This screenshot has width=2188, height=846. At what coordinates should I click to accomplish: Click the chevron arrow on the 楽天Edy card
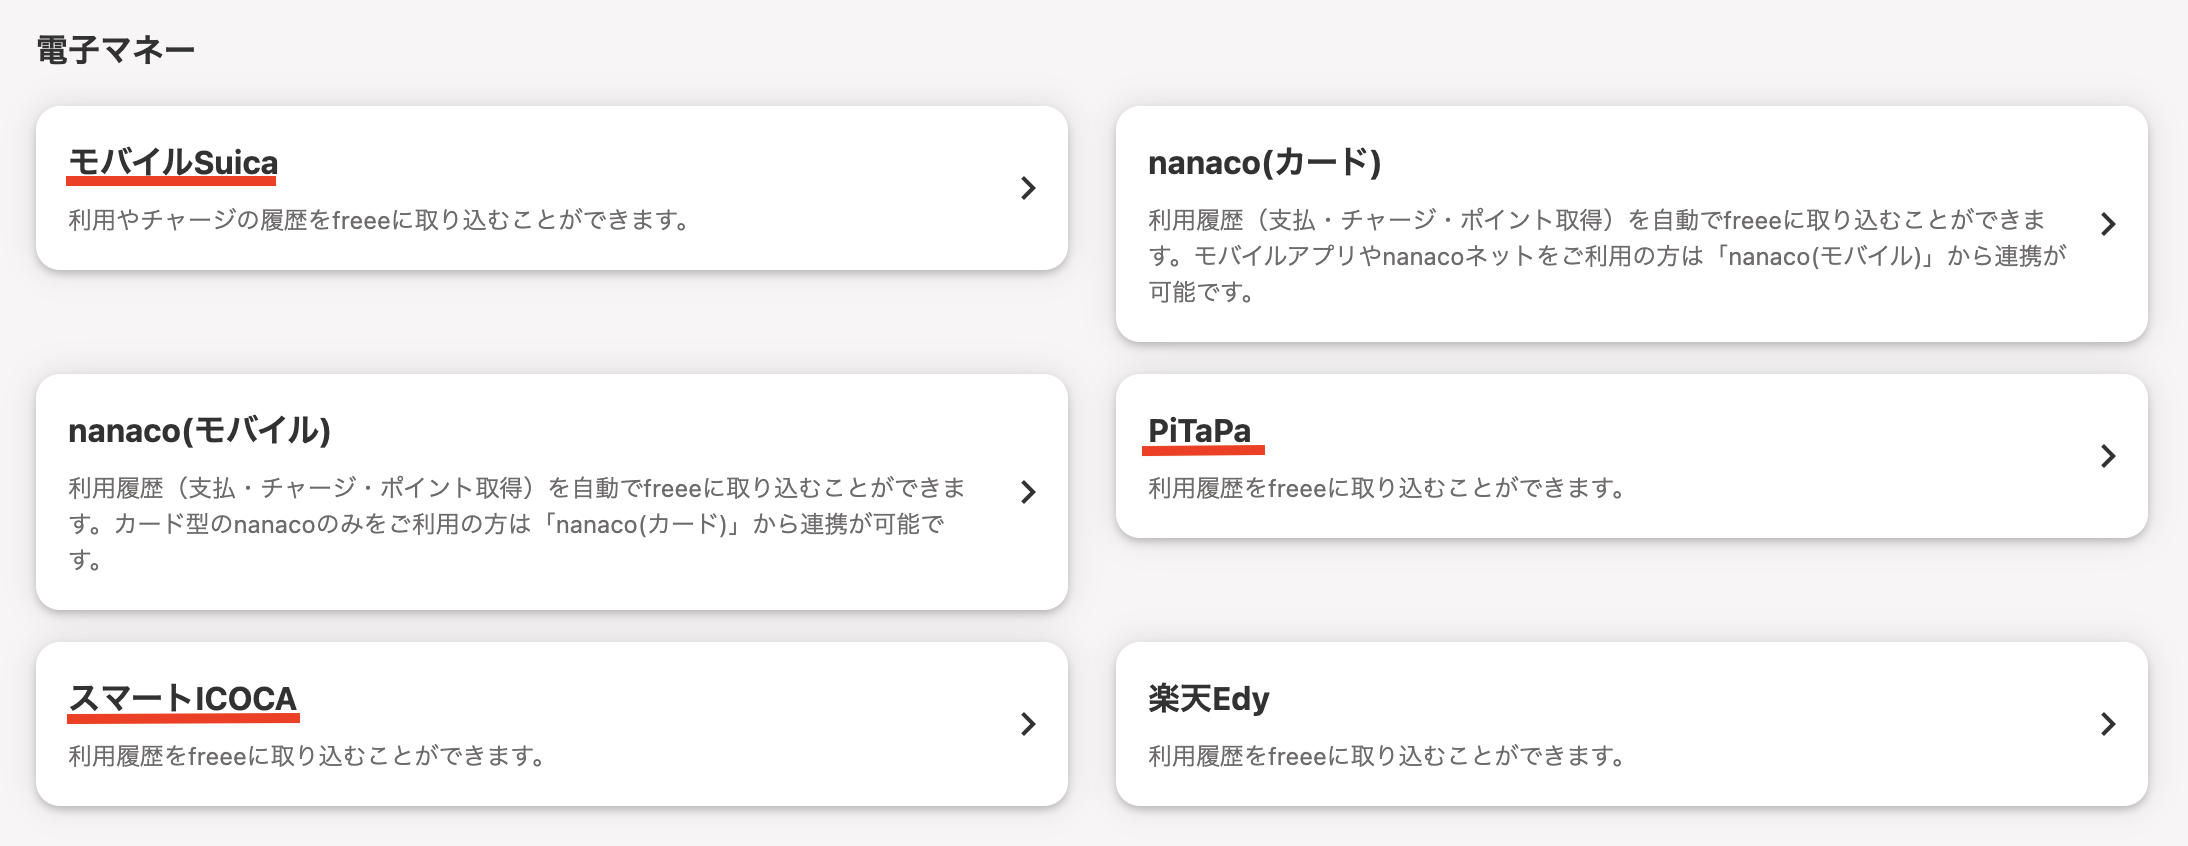2108,724
